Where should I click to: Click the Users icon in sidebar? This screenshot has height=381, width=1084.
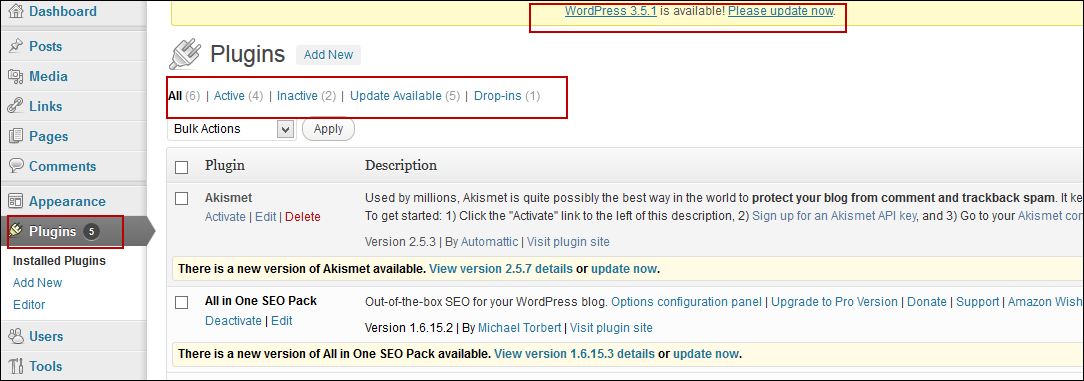pyautogui.click(x=16, y=337)
